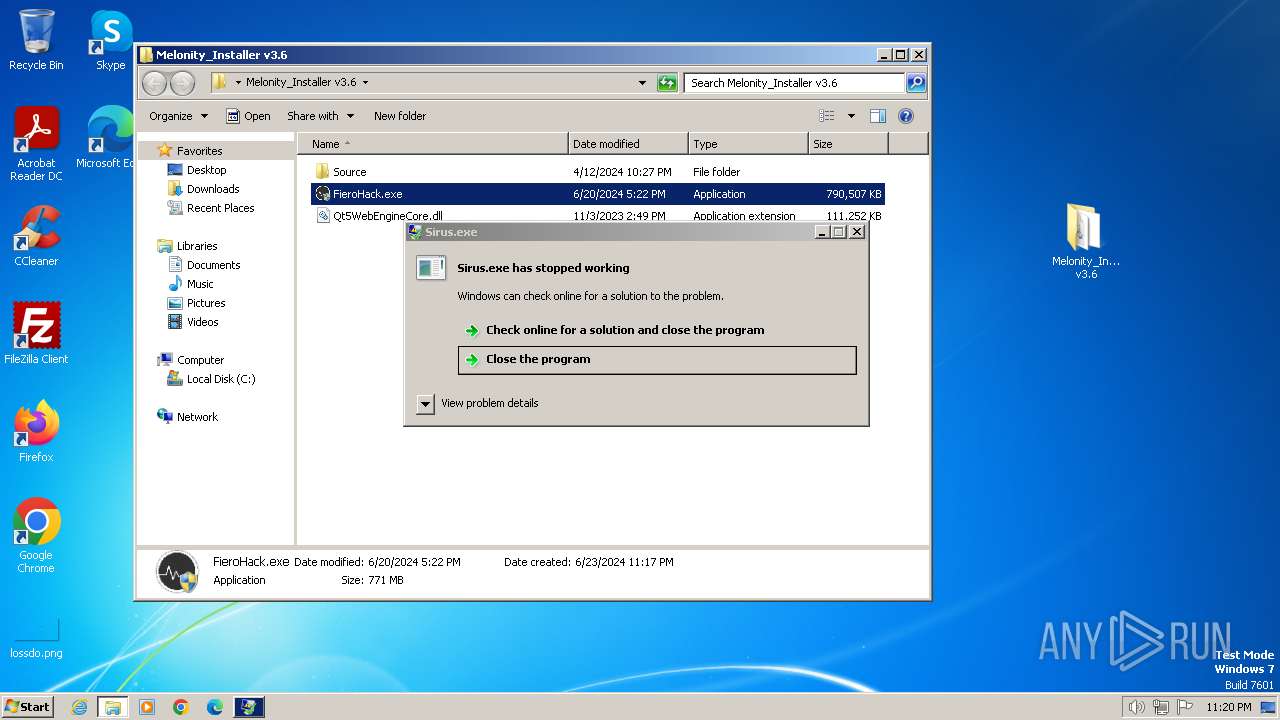
Task: Open Google Chrome desktop shortcut
Action: [x=36, y=536]
